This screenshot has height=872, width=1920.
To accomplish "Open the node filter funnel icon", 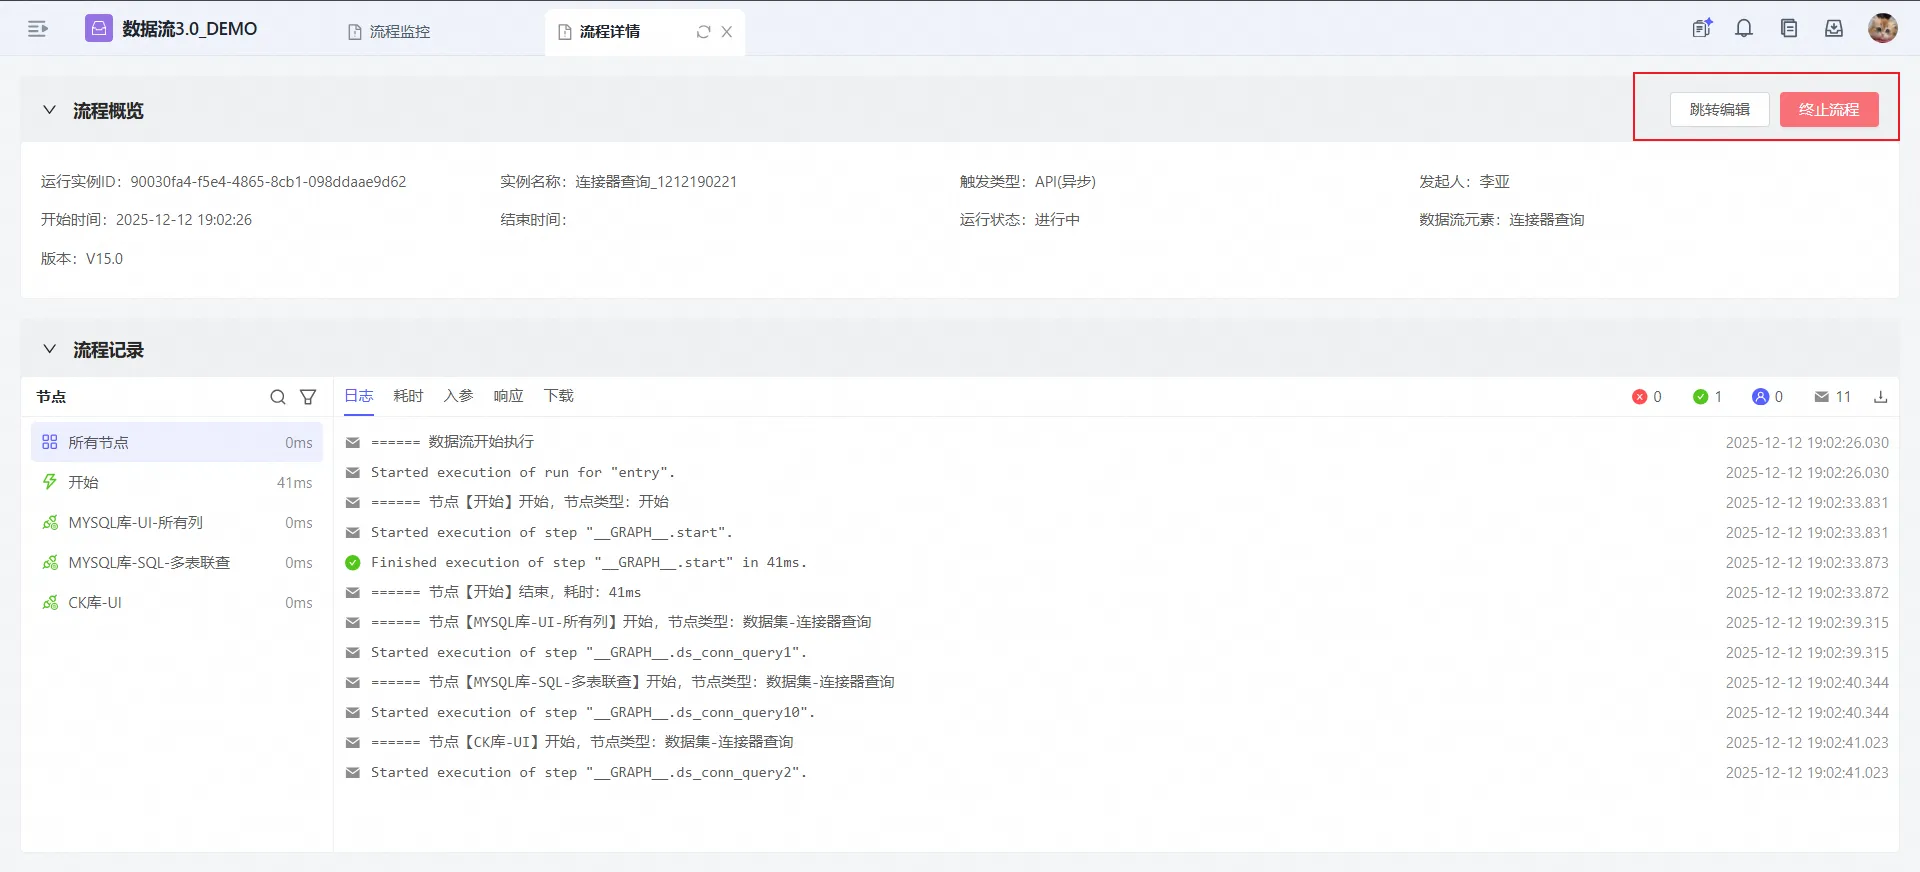I will [308, 397].
